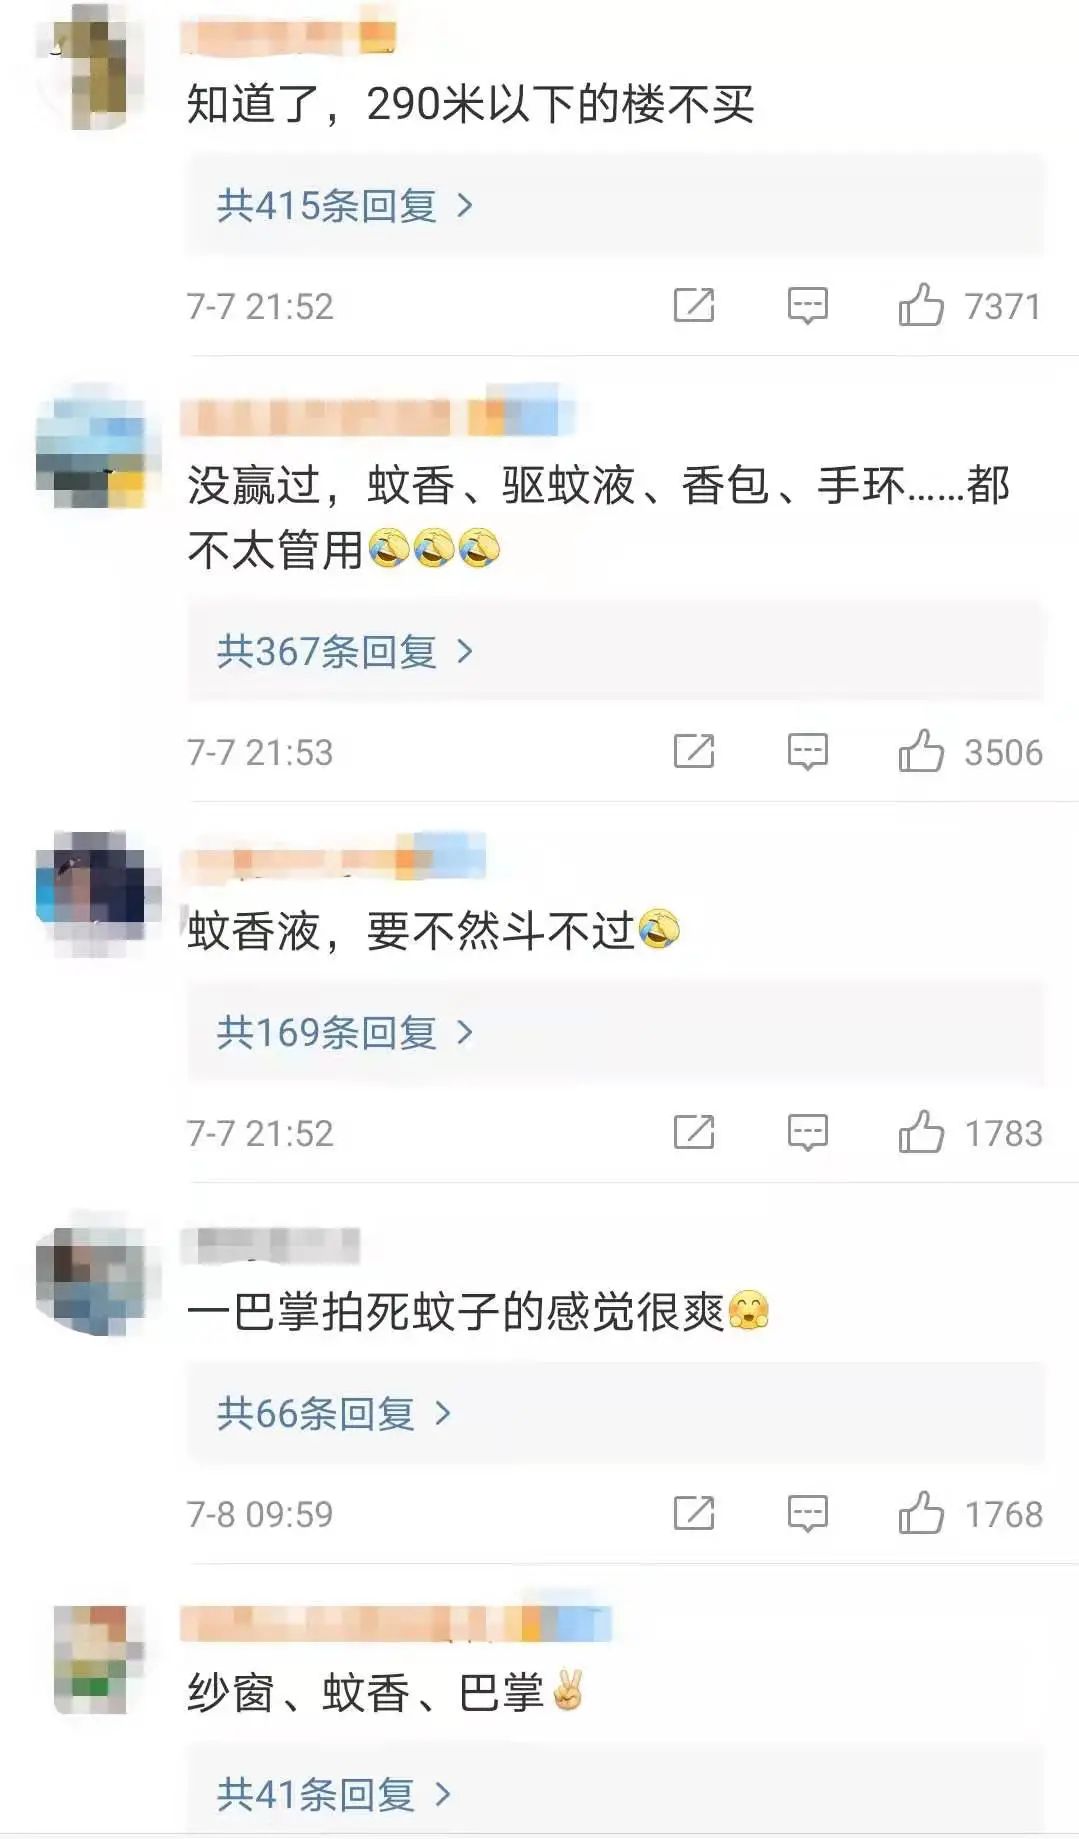Share the 7-8 09:59 comment
This screenshot has width=1079, height=1839.
pos(694,1513)
